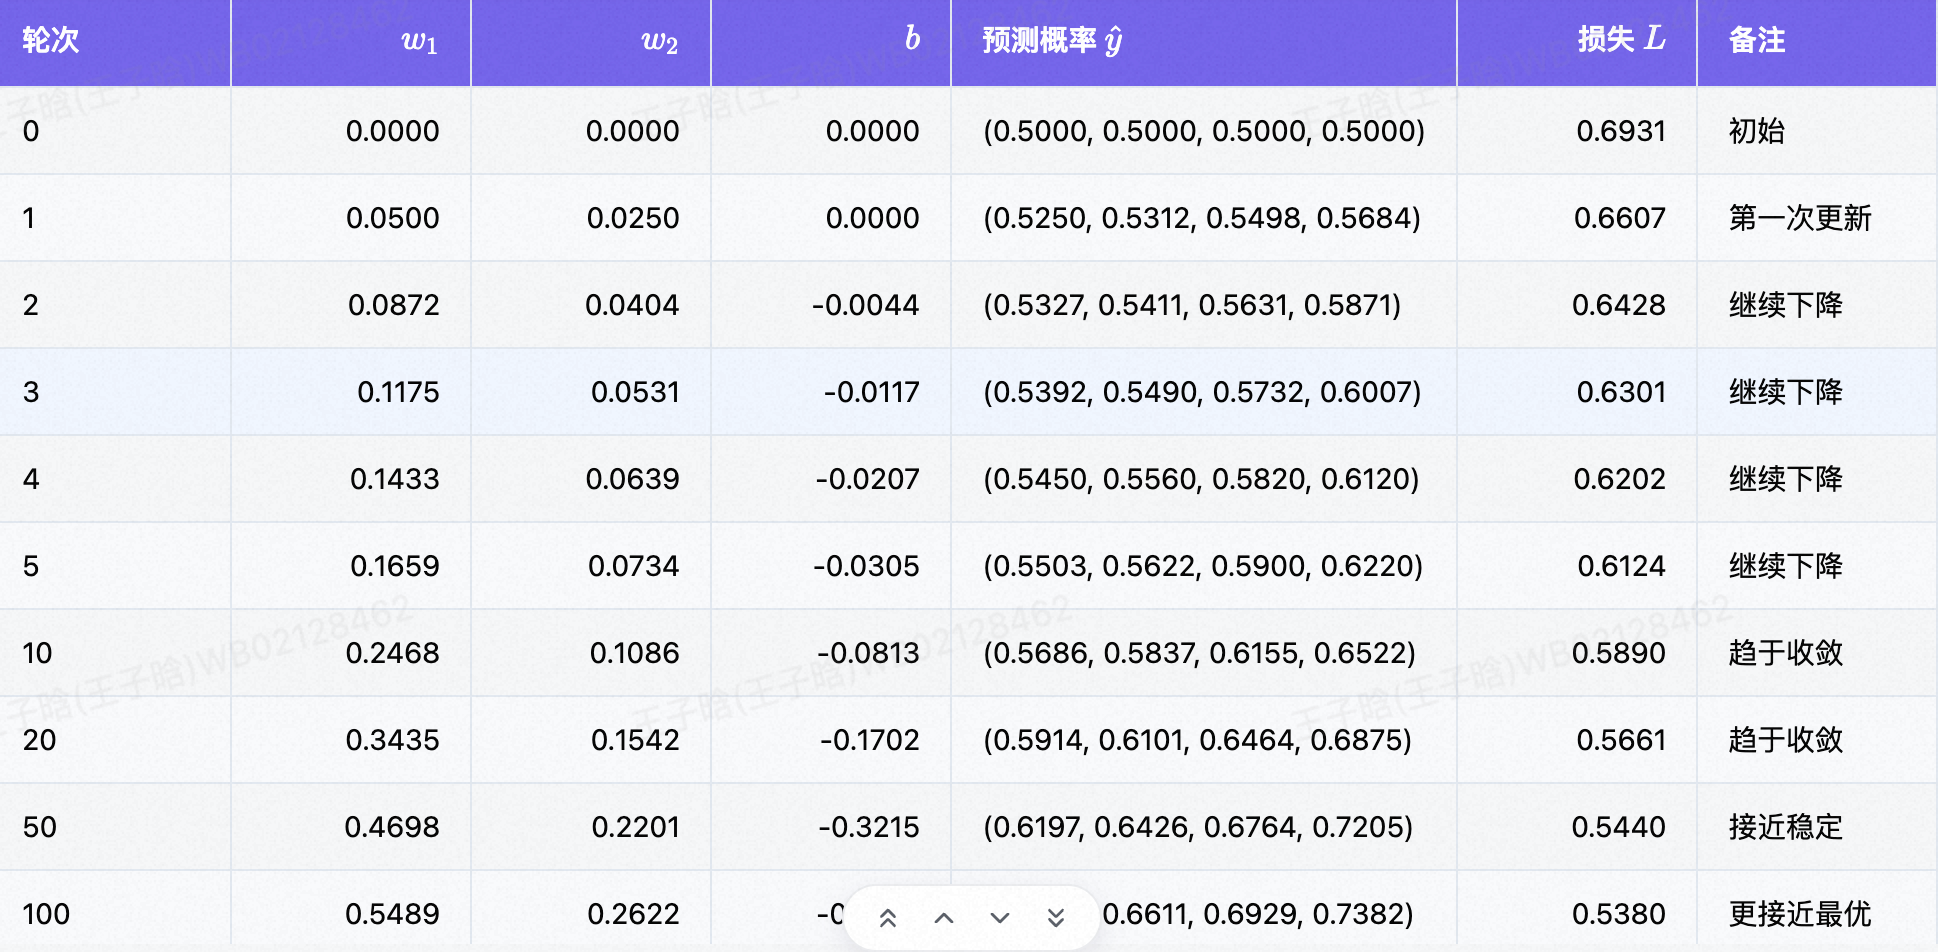The image size is (1938, 952).
Task: Click the bias value -0.0813
Action: pos(869,653)
